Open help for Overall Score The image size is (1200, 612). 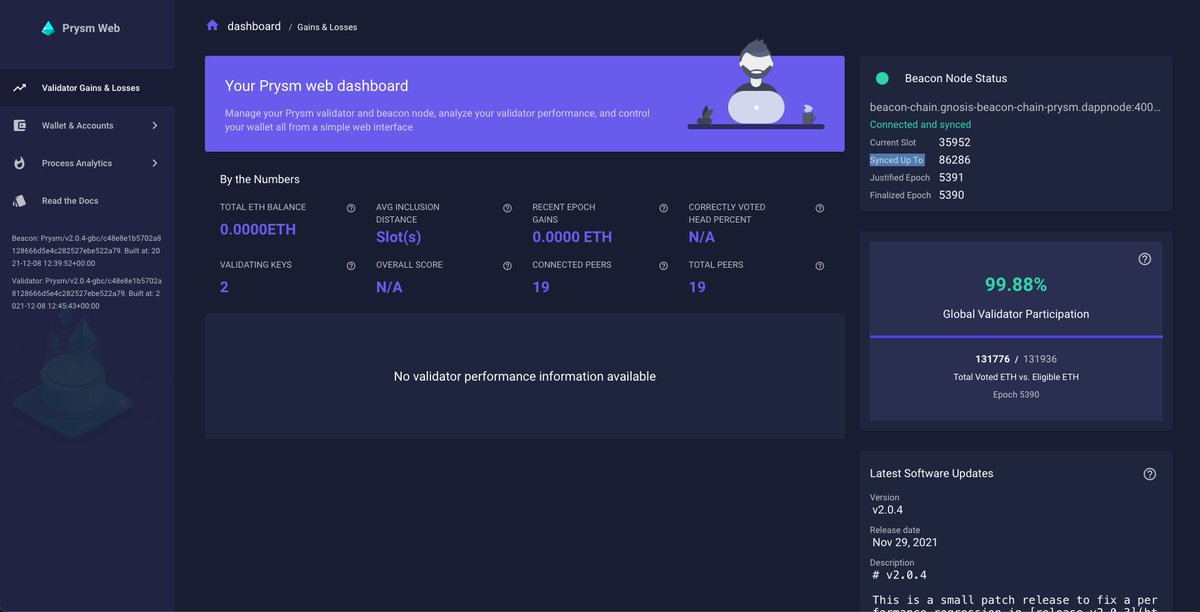pyautogui.click(x=507, y=266)
